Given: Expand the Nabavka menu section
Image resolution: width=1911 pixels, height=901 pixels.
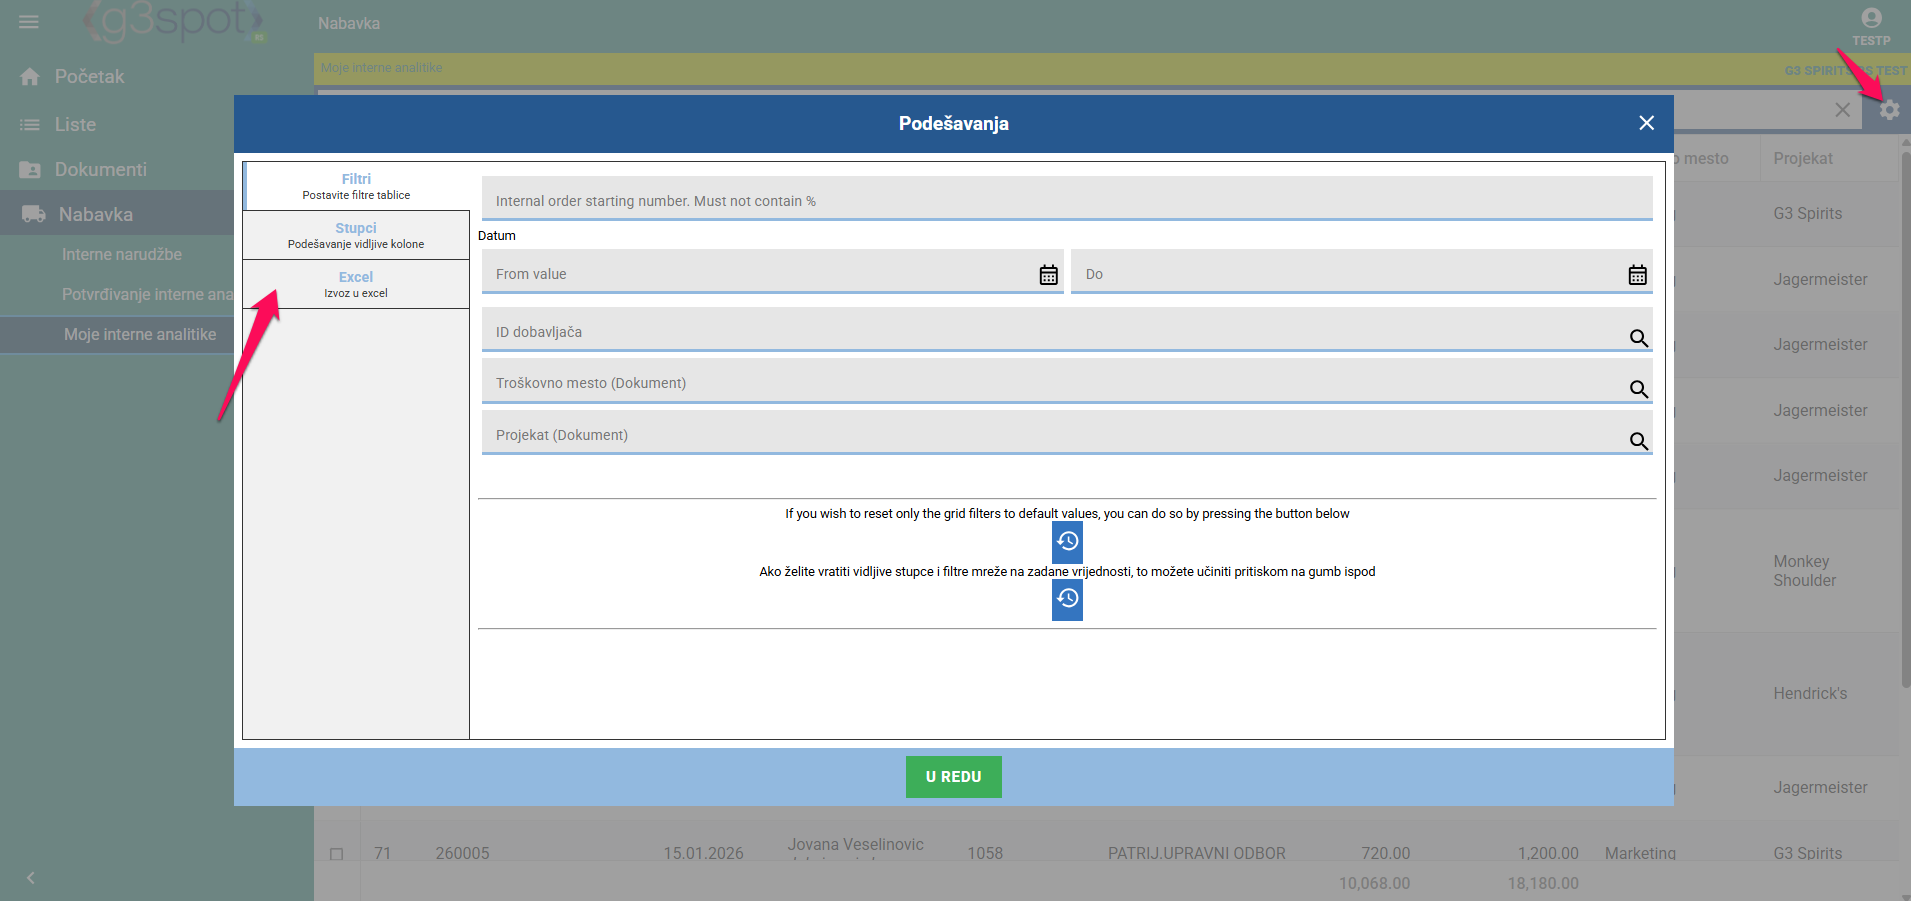Looking at the screenshot, I should [x=95, y=214].
